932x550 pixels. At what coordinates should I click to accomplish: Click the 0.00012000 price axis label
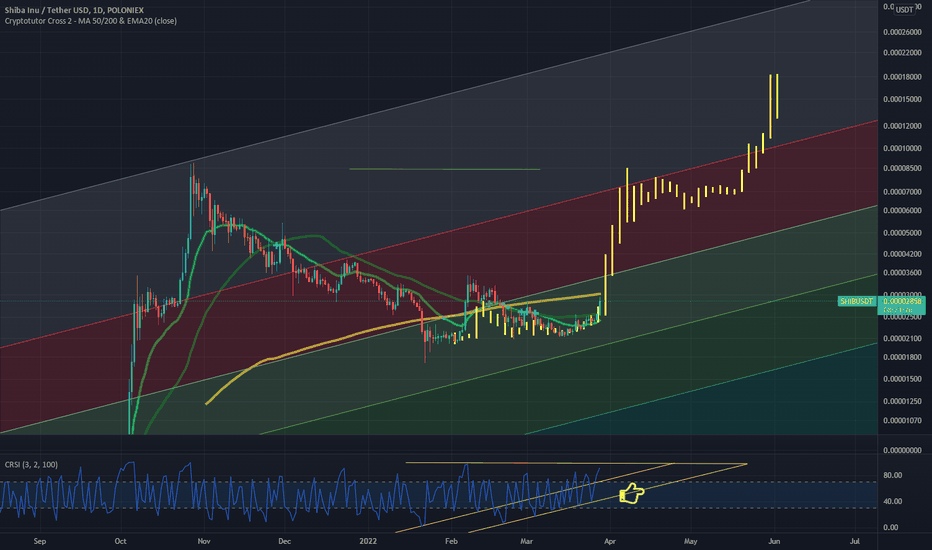[902, 126]
